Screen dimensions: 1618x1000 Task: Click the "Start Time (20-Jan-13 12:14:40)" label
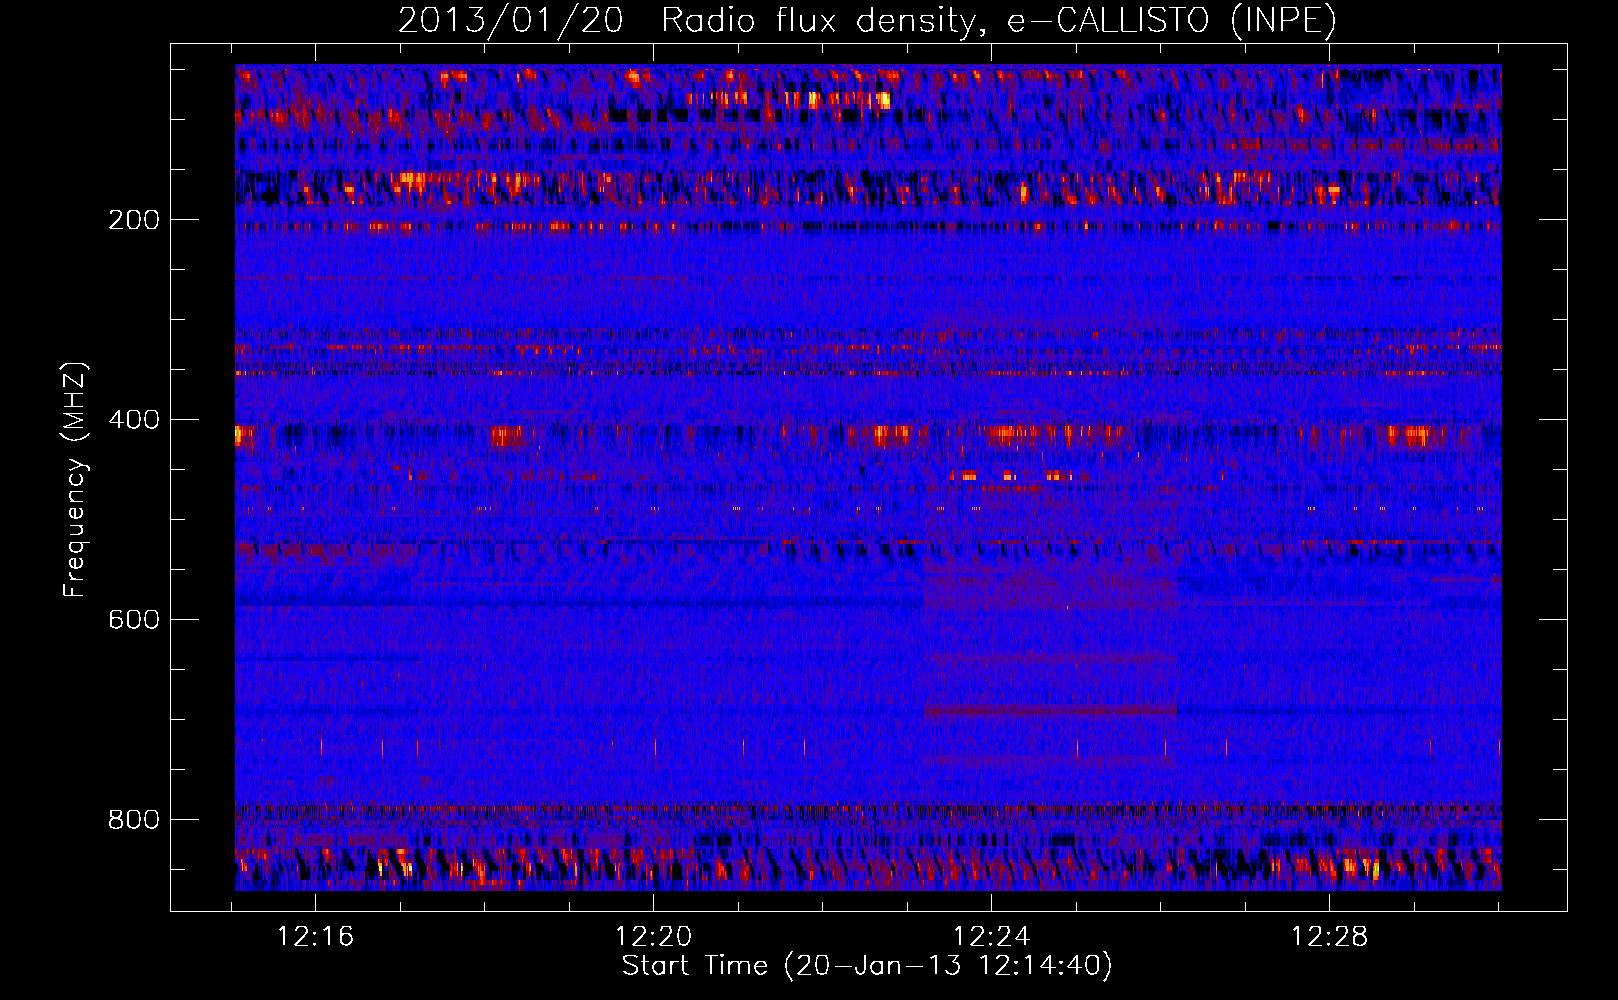(x=867, y=966)
